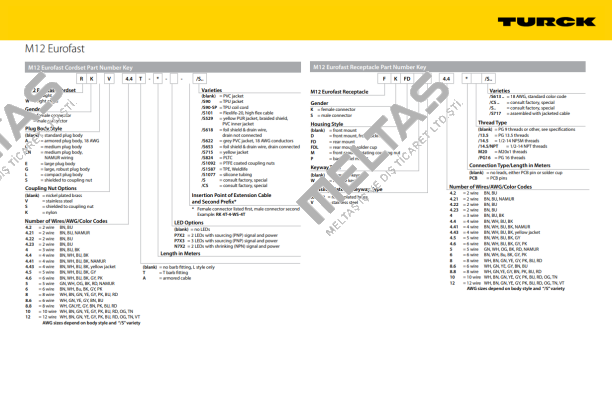Click the 'FD' box in the receptacle part number
This screenshot has width=612, height=400.
click(407, 79)
